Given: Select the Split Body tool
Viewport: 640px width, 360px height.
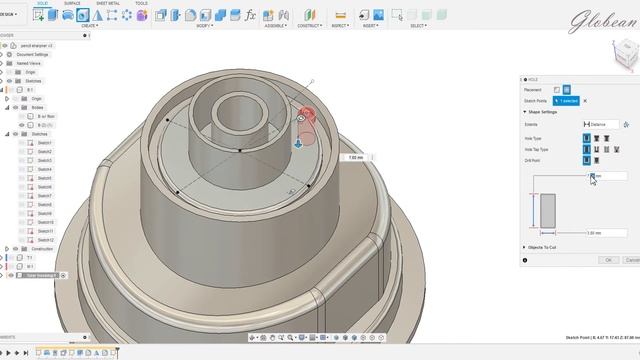Looking at the screenshot, I should [x=235, y=15].
